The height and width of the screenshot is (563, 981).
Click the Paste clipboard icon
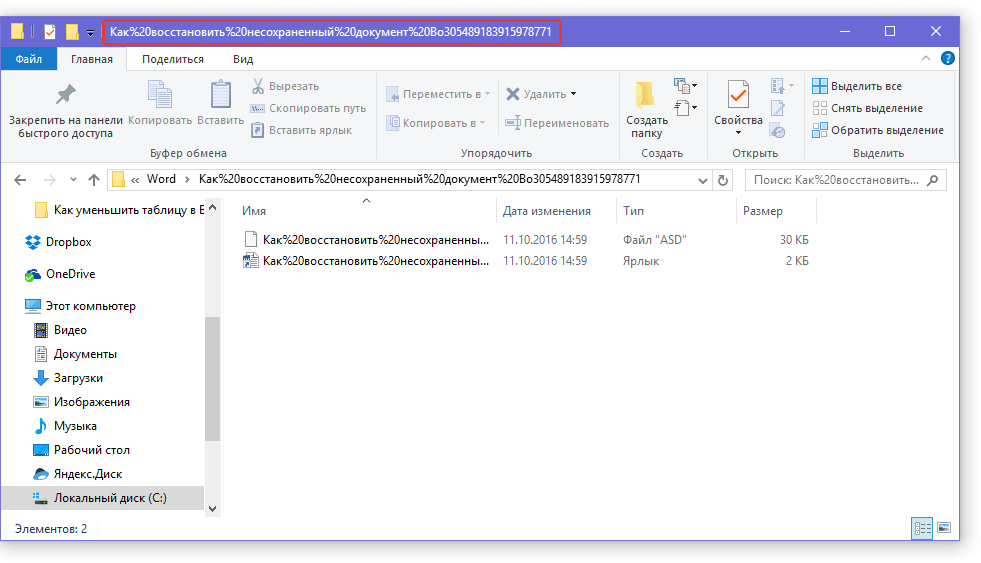pyautogui.click(x=220, y=95)
